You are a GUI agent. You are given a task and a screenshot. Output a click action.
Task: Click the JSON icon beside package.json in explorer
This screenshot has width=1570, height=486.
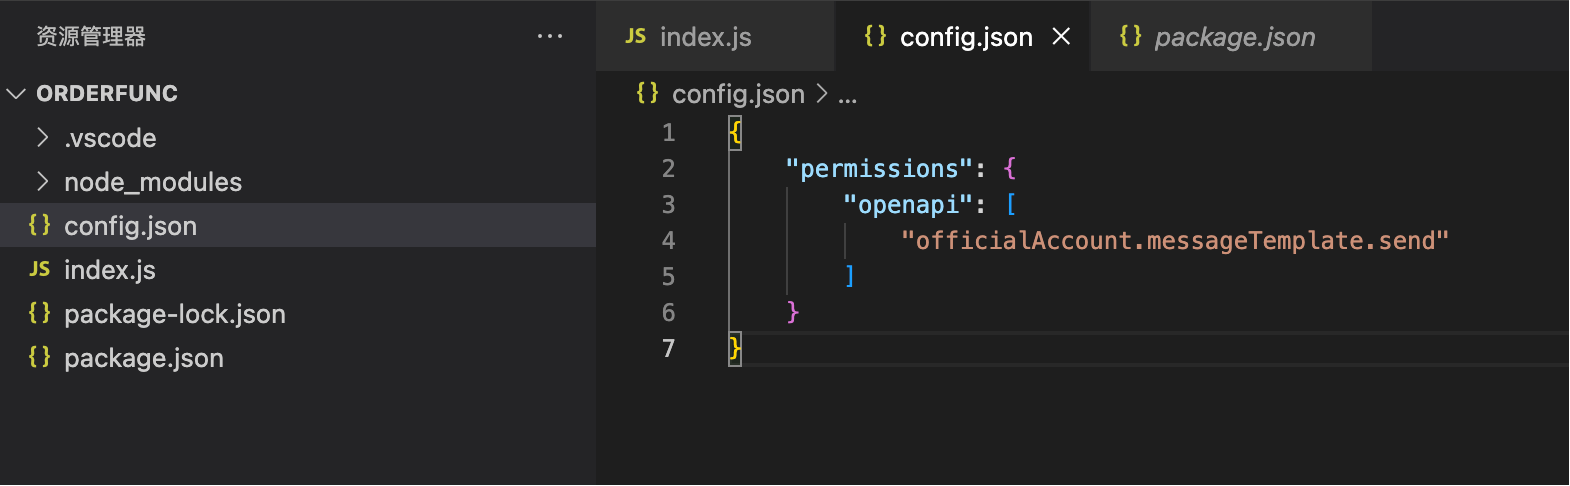[x=39, y=357]
